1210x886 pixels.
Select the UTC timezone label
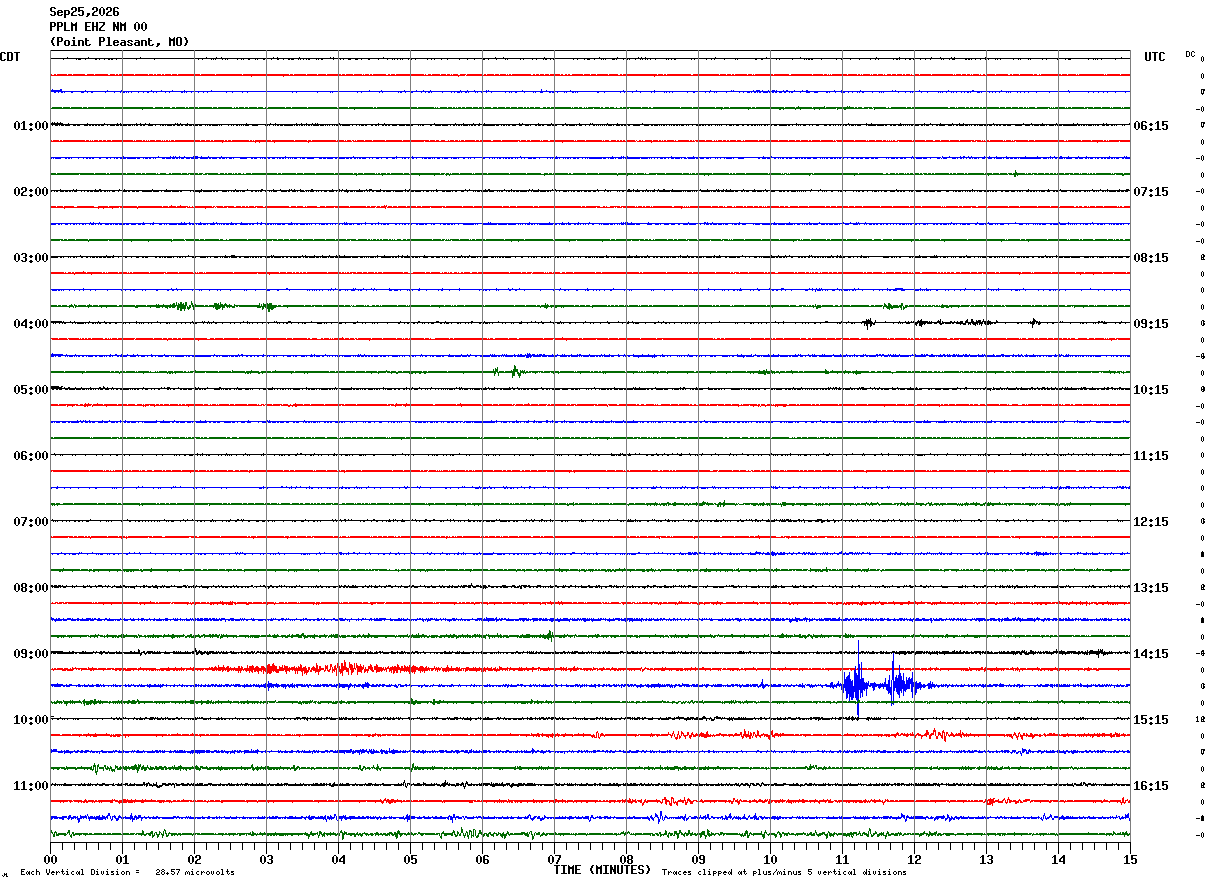click(1155, 57)
